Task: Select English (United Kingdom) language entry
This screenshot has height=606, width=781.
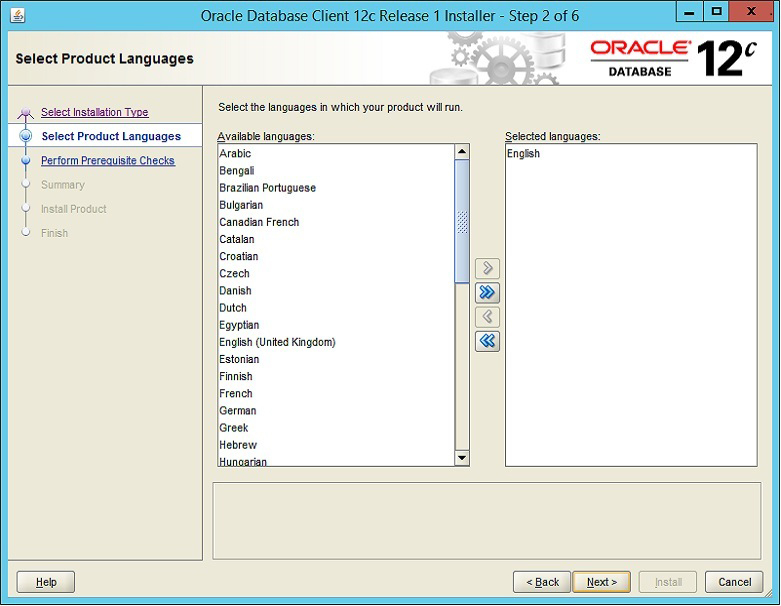Action: pos(277,342)
